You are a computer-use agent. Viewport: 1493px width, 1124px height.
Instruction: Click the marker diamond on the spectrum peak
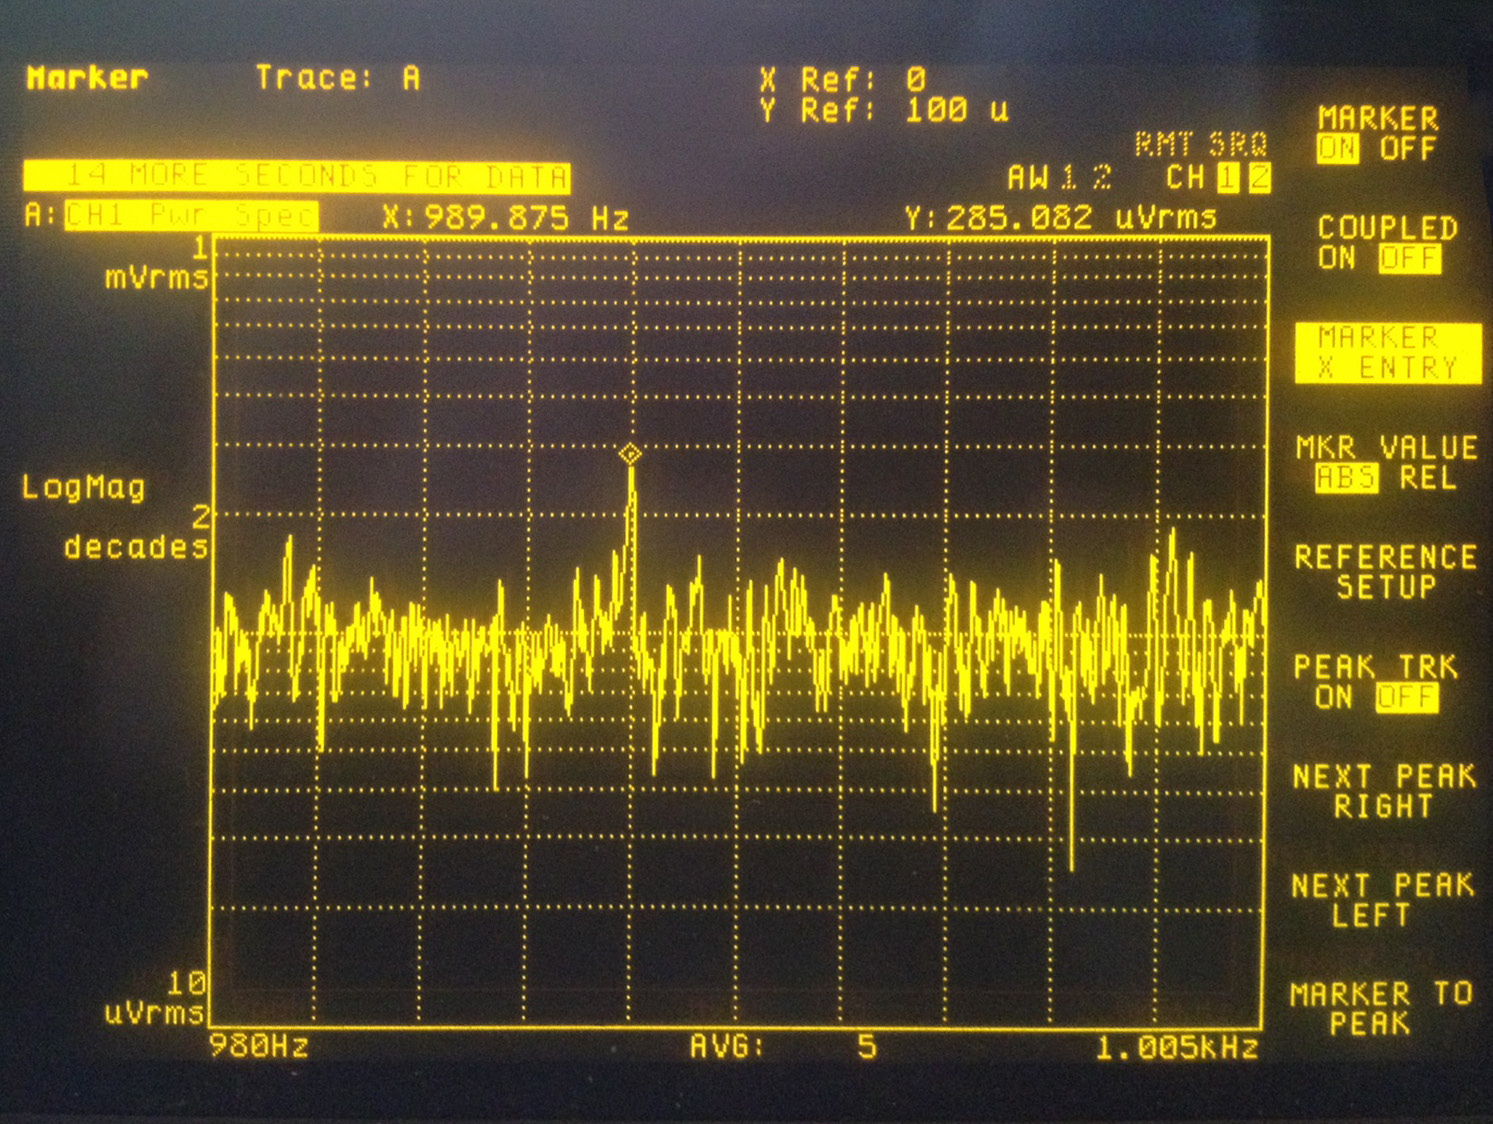(x=629, y=456)
